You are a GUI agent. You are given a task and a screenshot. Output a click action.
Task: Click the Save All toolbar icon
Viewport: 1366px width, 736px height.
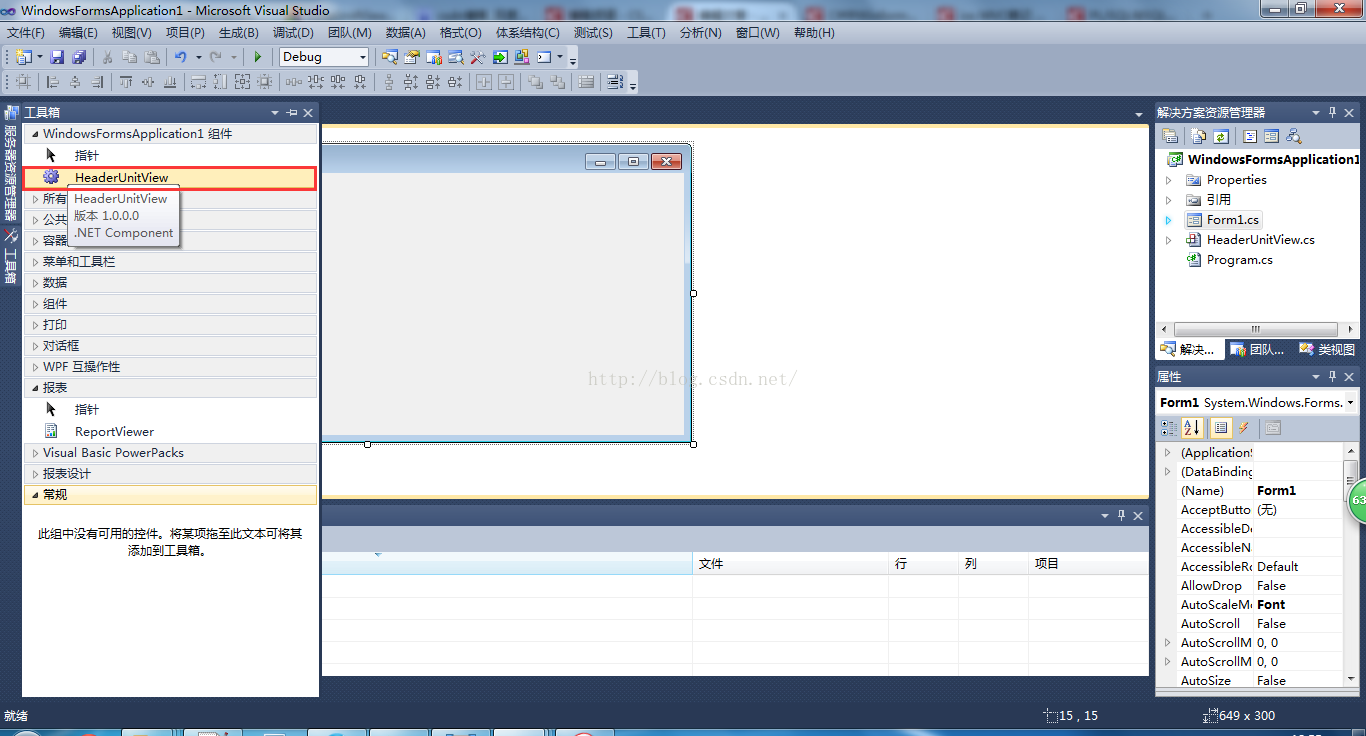(79, 57)
